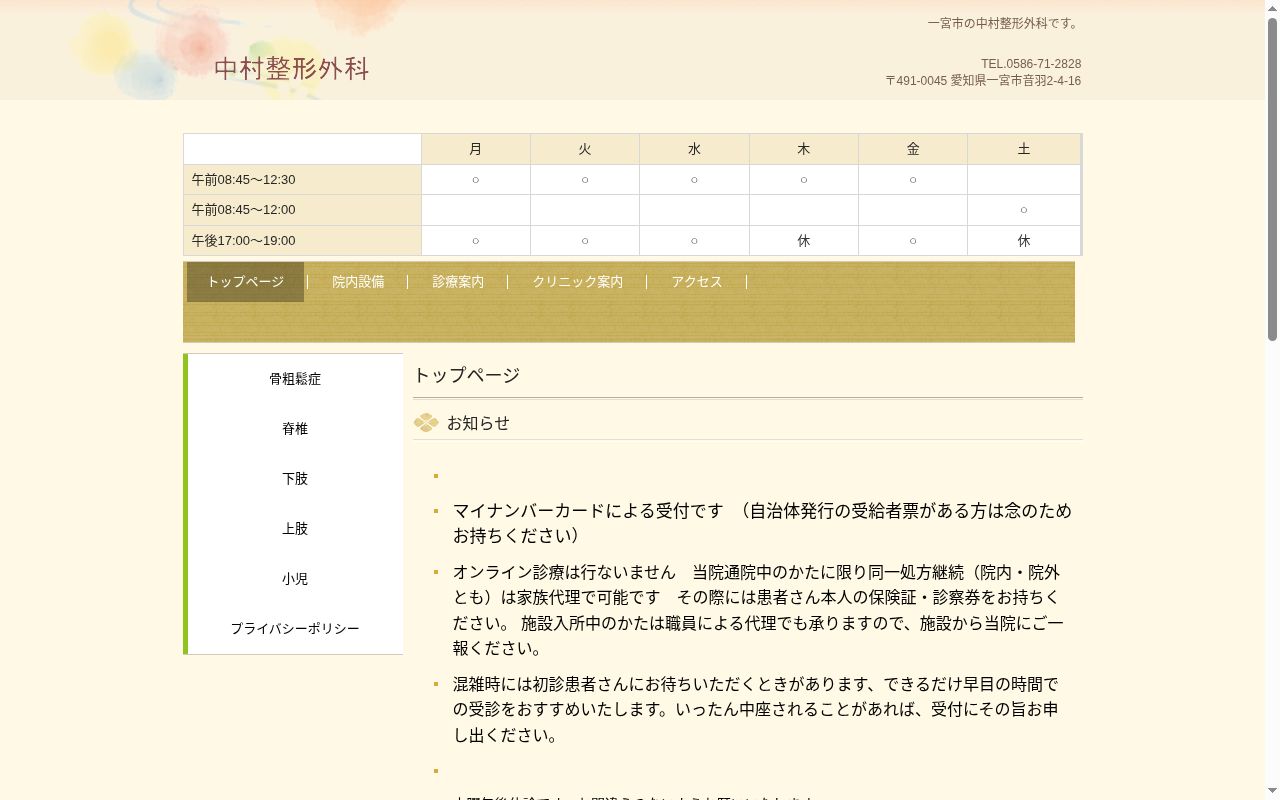Open プライバシーポリシー in the sidebar
The height and width of the screenshot is (800, 1280).
pyautogui.click(x=295, y=629)
